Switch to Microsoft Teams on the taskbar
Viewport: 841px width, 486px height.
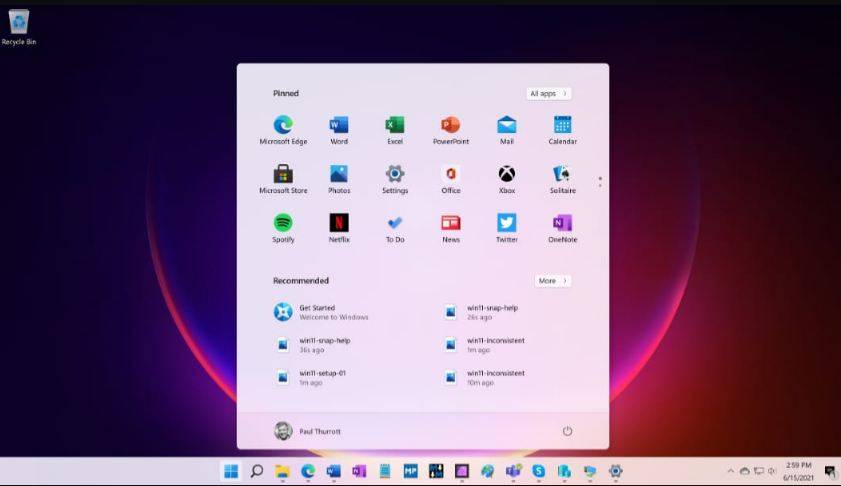pyautogui.click(x=513, y=471)
